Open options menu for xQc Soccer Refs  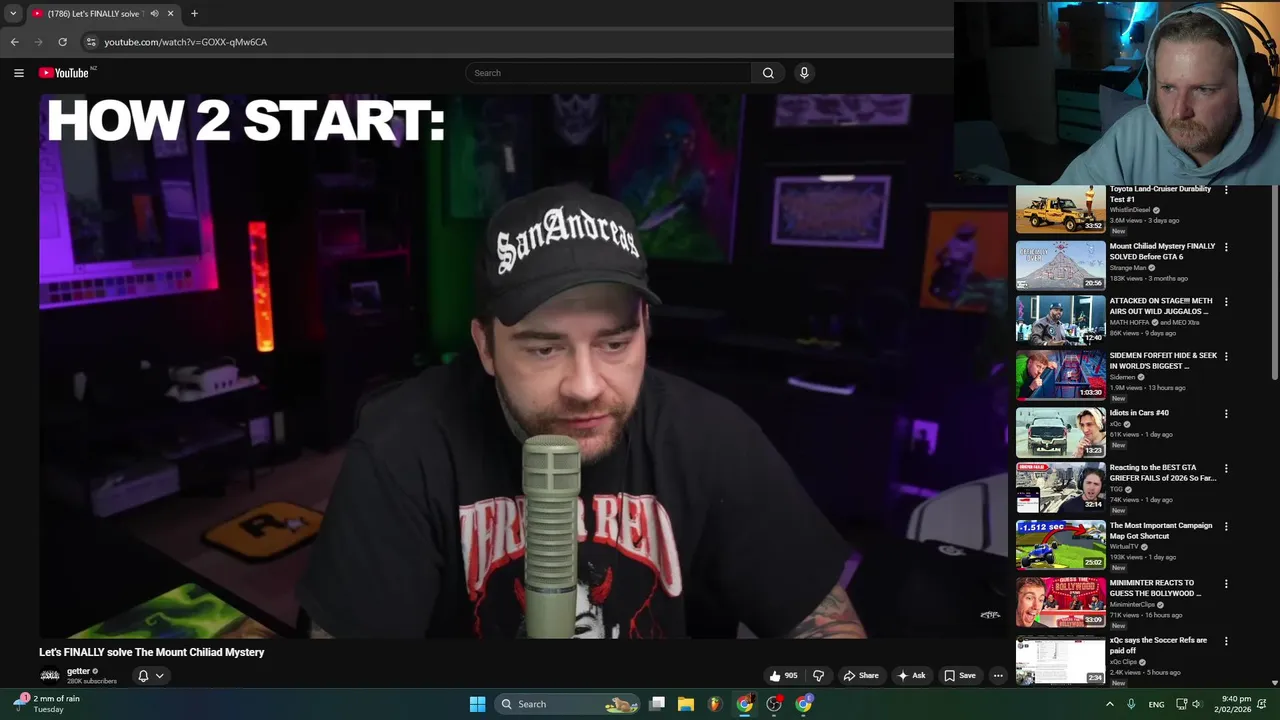point(1226,641)
